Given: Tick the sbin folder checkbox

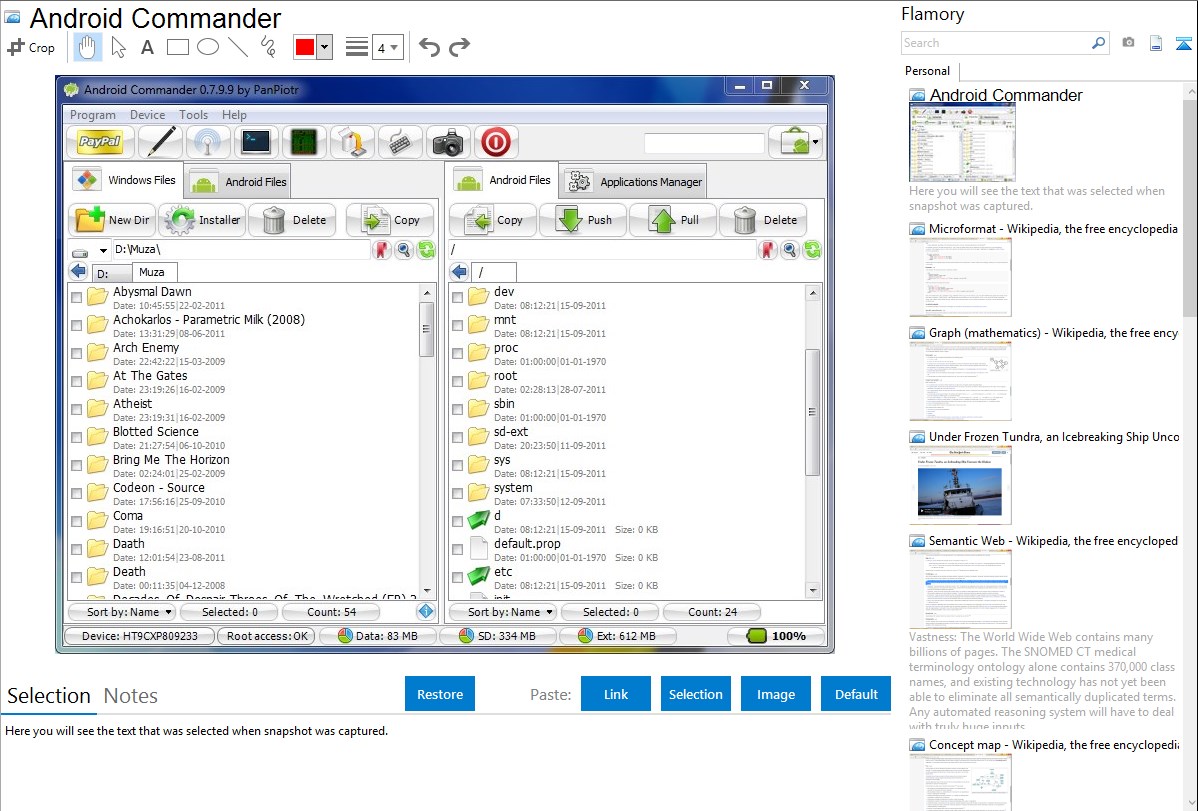Looking at the screenshot, I should pos(458,409).
